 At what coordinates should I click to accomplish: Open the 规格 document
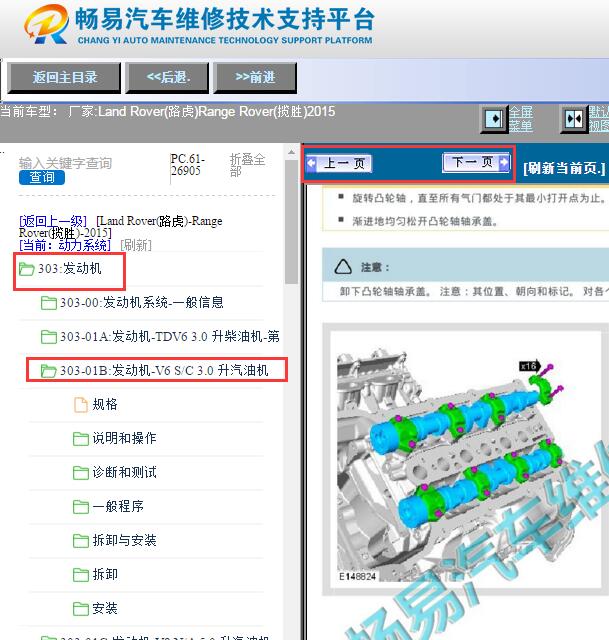click(x=105, y=404)
